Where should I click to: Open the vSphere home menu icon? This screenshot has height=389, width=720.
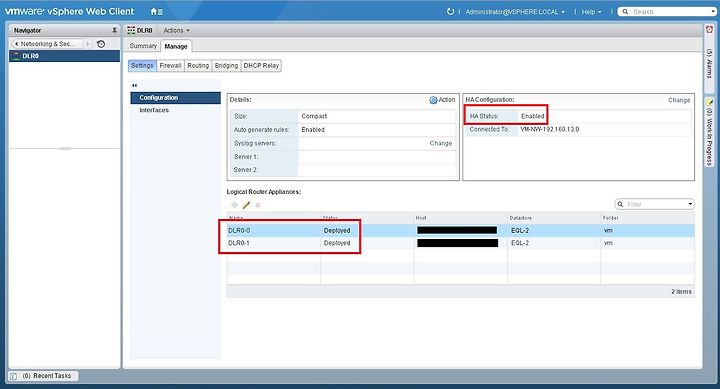tap(157, 11)
